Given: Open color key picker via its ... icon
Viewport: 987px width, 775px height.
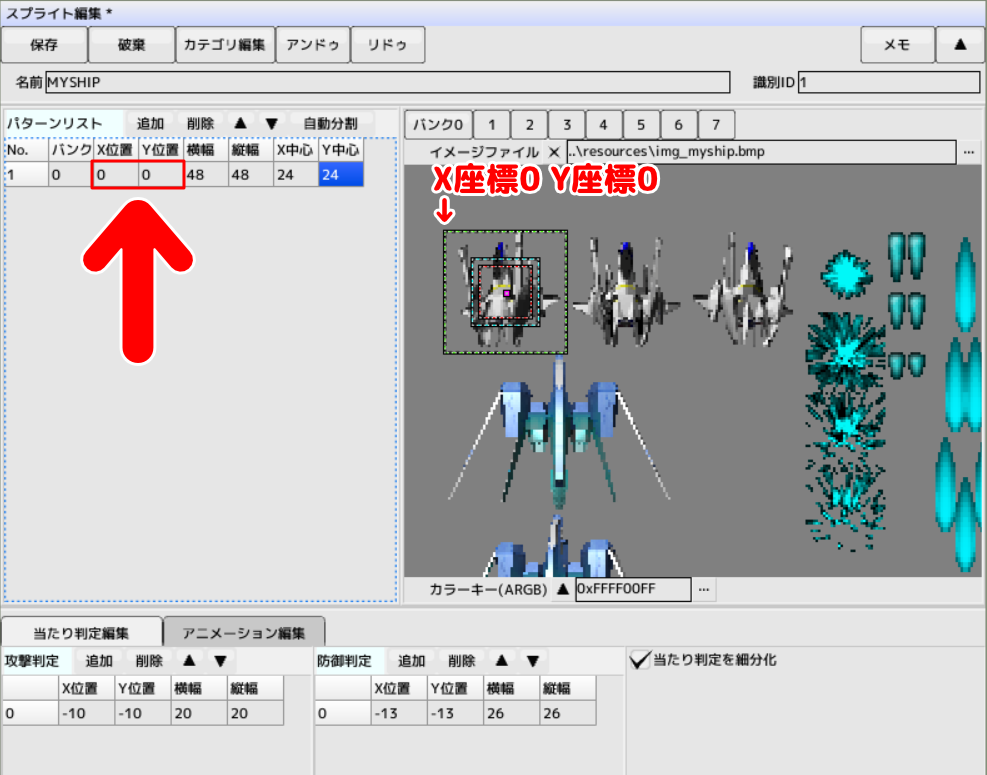Looking at the screenshot, I should [703, 589].
